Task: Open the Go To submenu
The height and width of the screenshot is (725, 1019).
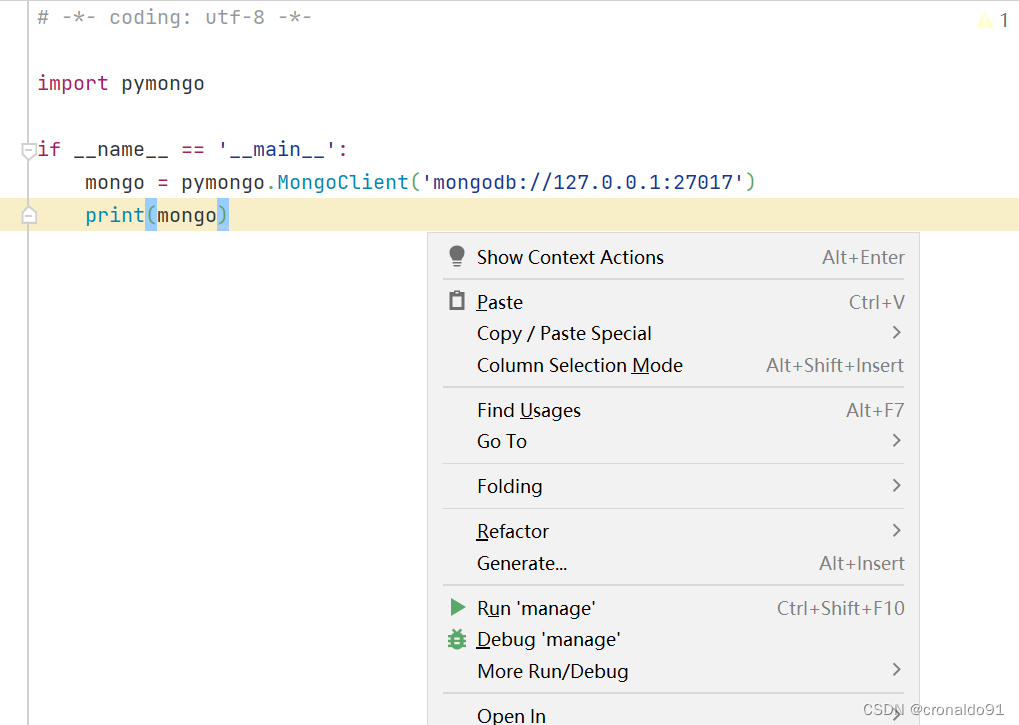Action: [x=673, y=441]
